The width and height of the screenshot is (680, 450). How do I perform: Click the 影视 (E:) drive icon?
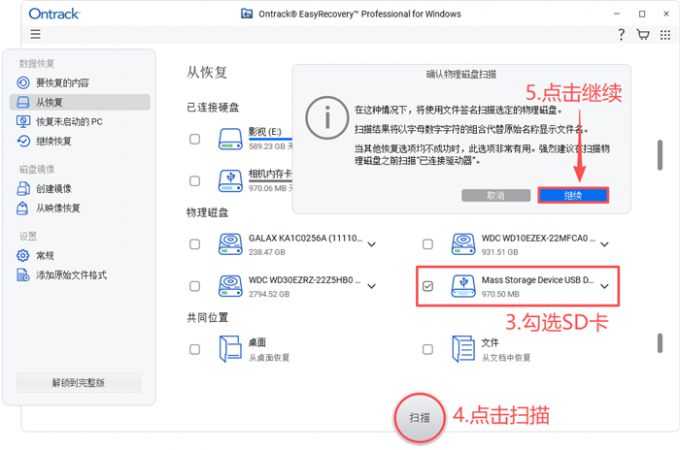[x=230, y=139]
